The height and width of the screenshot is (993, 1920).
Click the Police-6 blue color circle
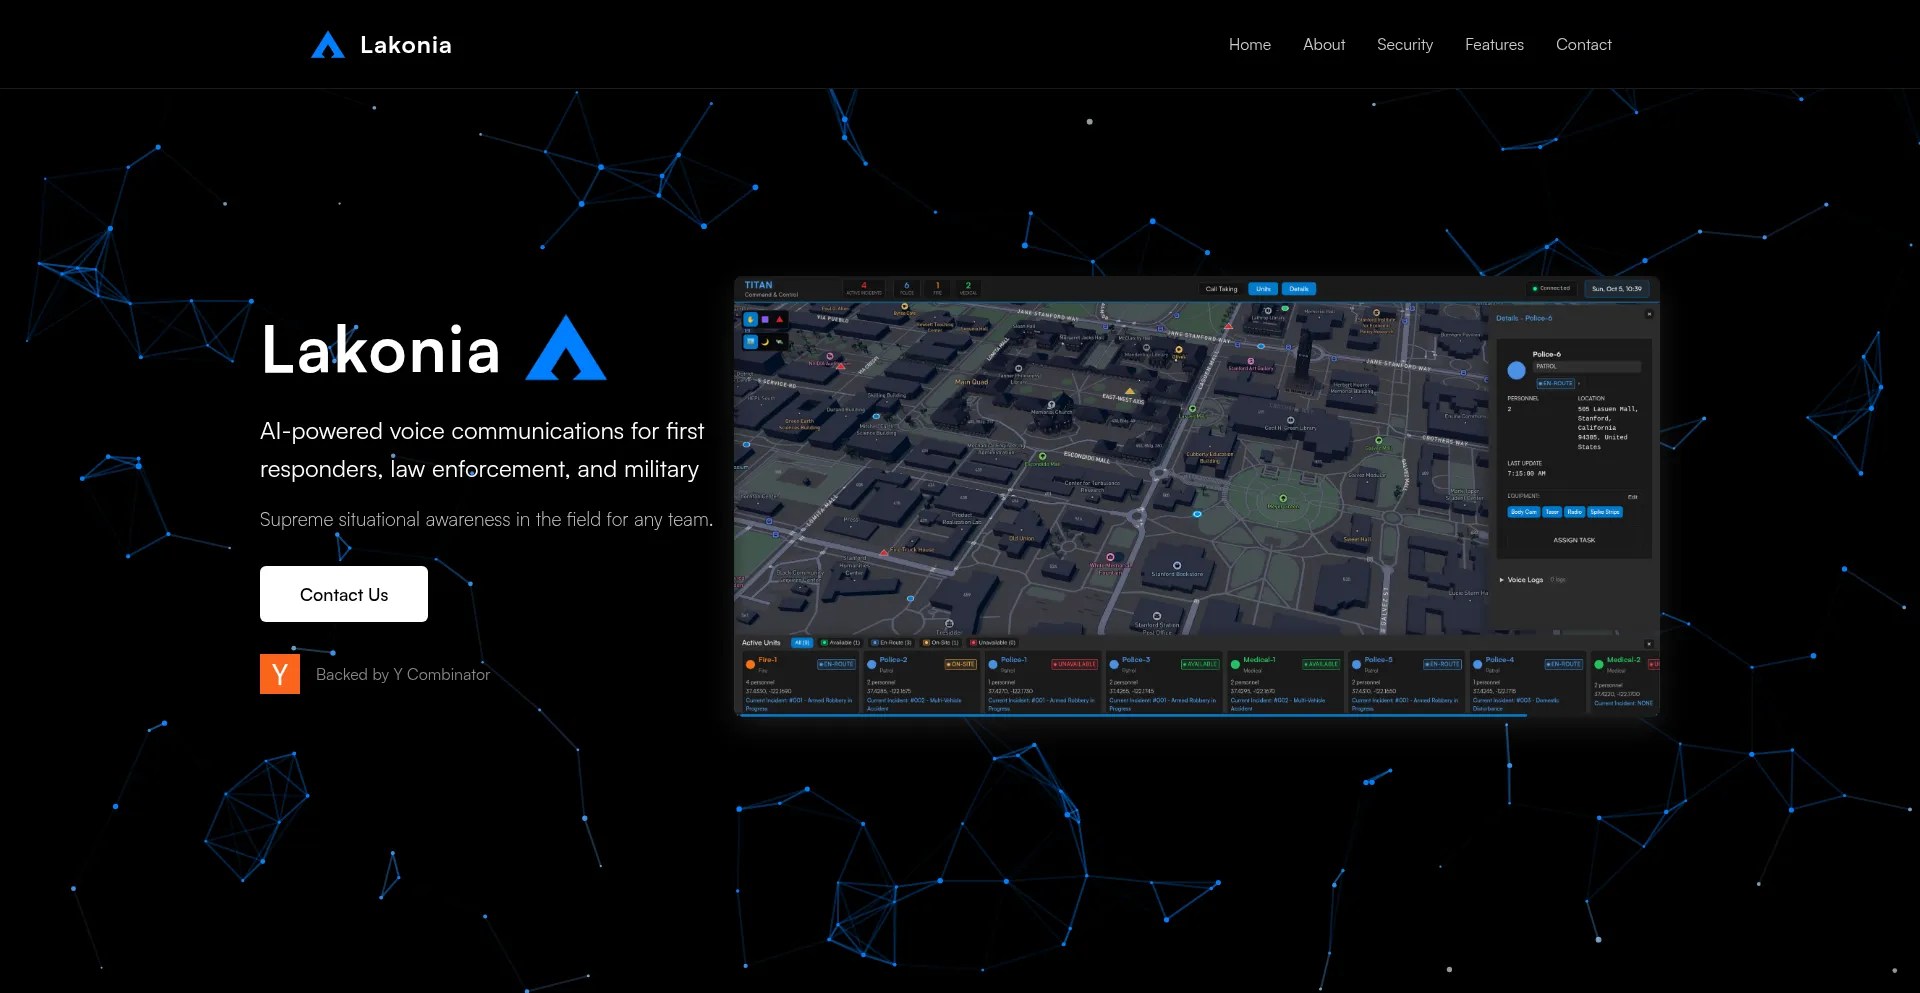pos(1517,370)
